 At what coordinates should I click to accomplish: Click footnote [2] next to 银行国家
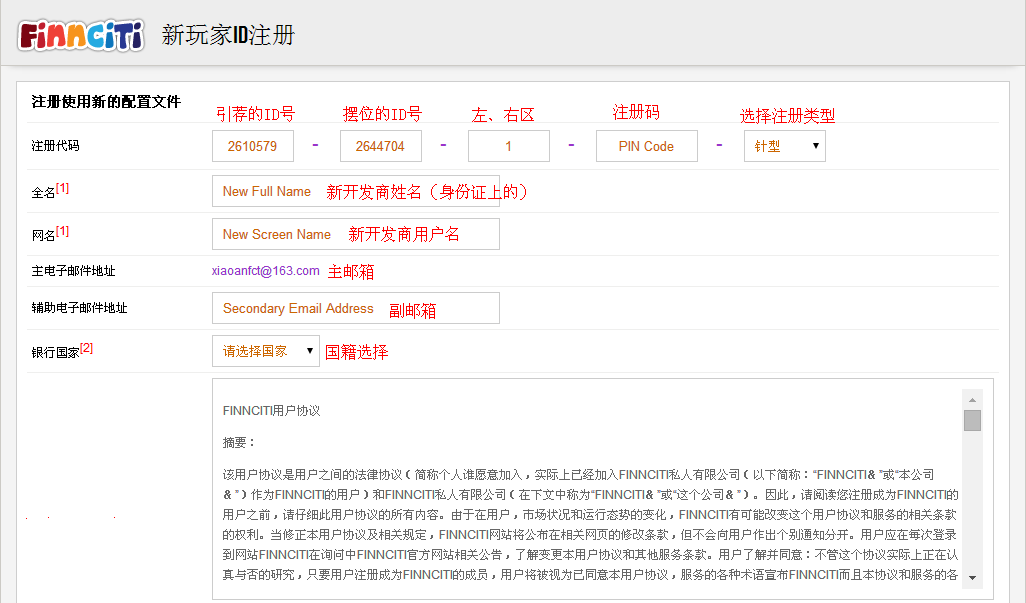[x=86, y=349]
